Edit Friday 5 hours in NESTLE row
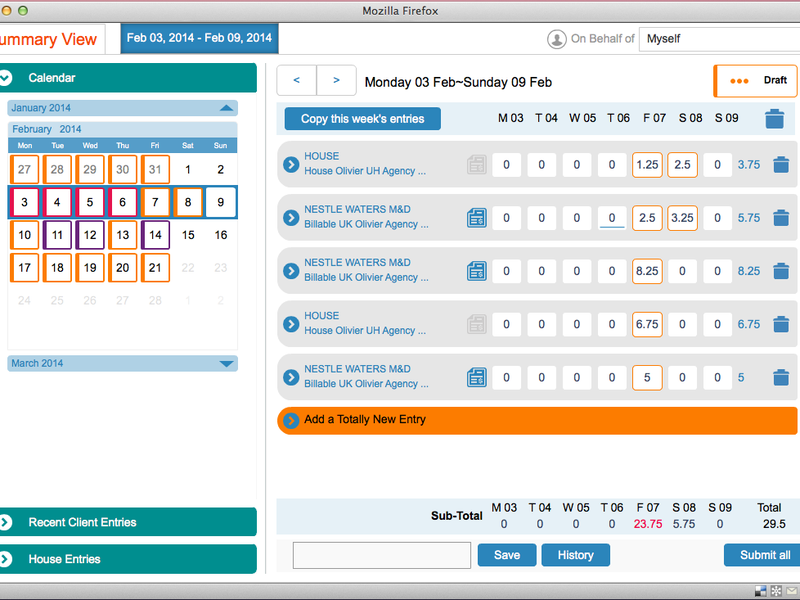The height and width of the screenshot is (600, 800). click(x=647, y=378)
